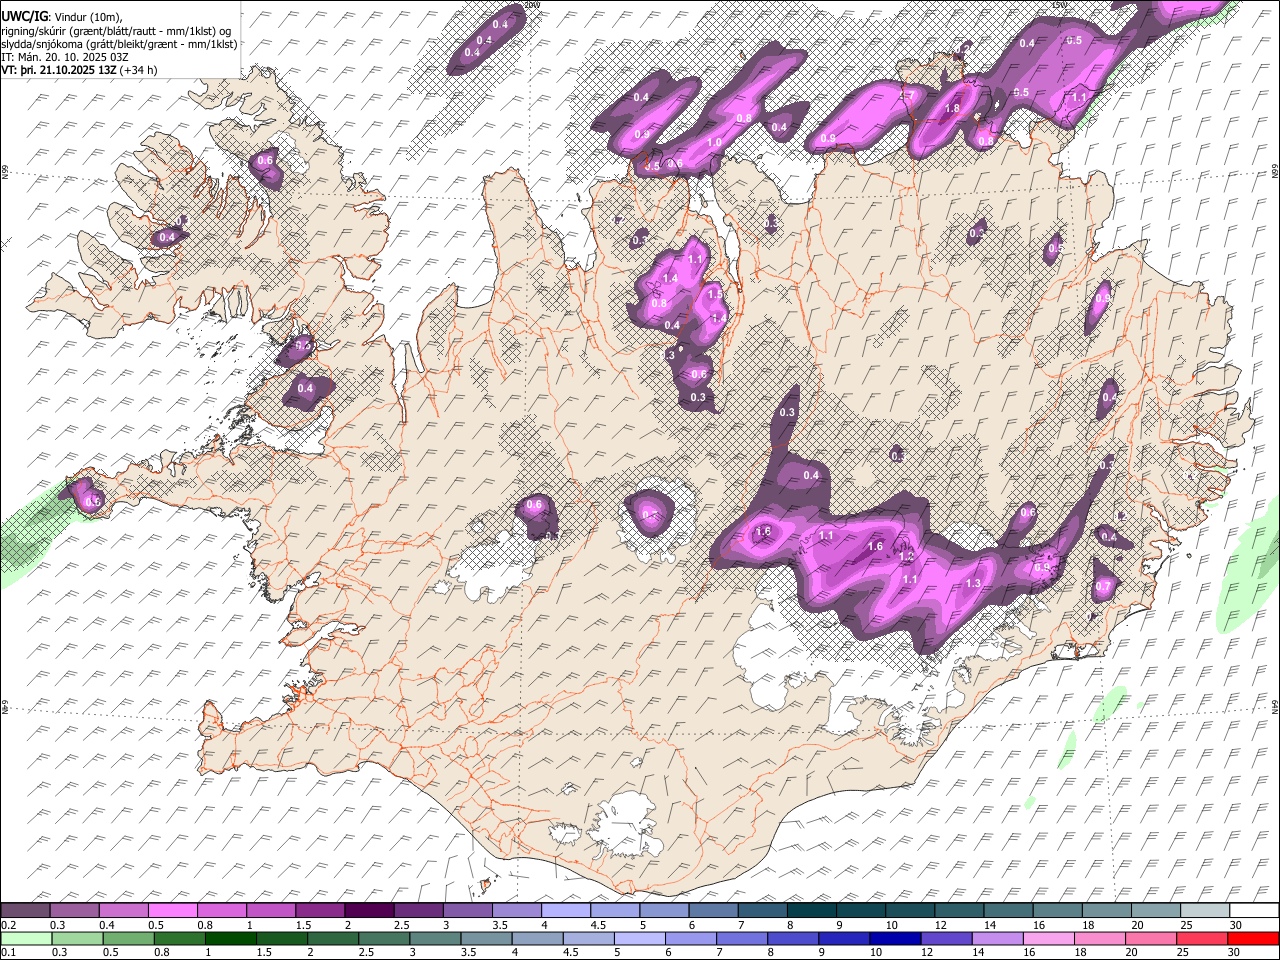
Task: Pick bottom-row swatch between 3 and 3.5
Action: pyautogui.click(x=434, y=938)
